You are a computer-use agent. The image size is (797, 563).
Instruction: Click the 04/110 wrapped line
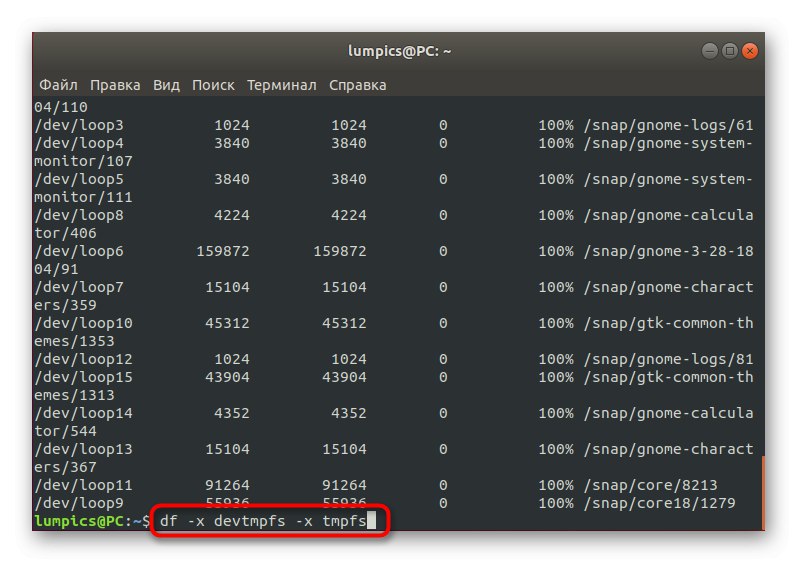point(61,108)
